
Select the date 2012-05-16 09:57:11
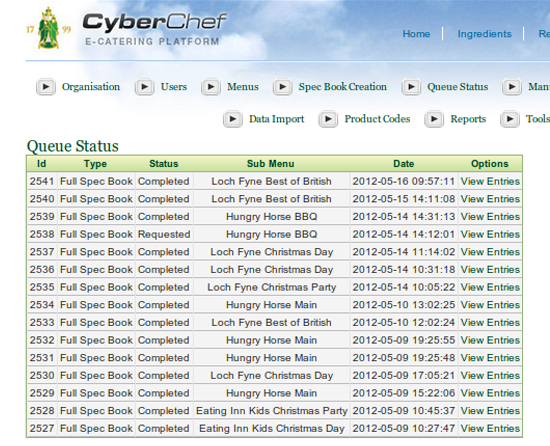(404, 181)
